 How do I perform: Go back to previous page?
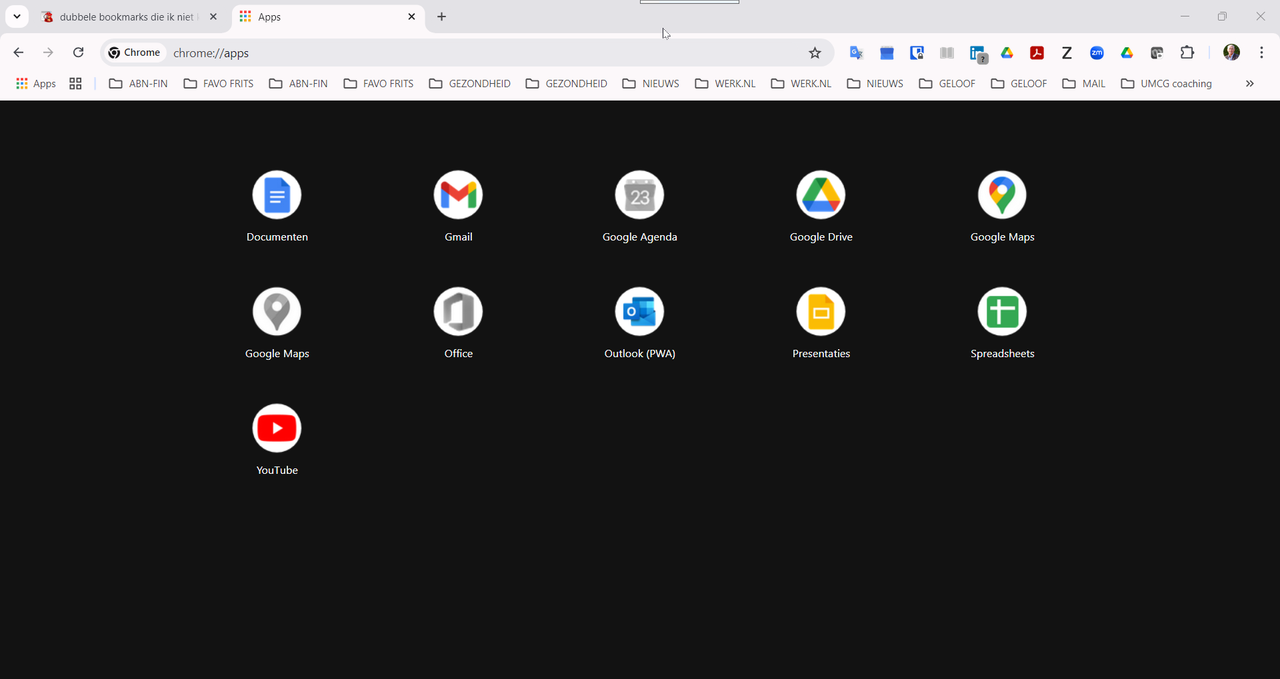tap(18, 53)
